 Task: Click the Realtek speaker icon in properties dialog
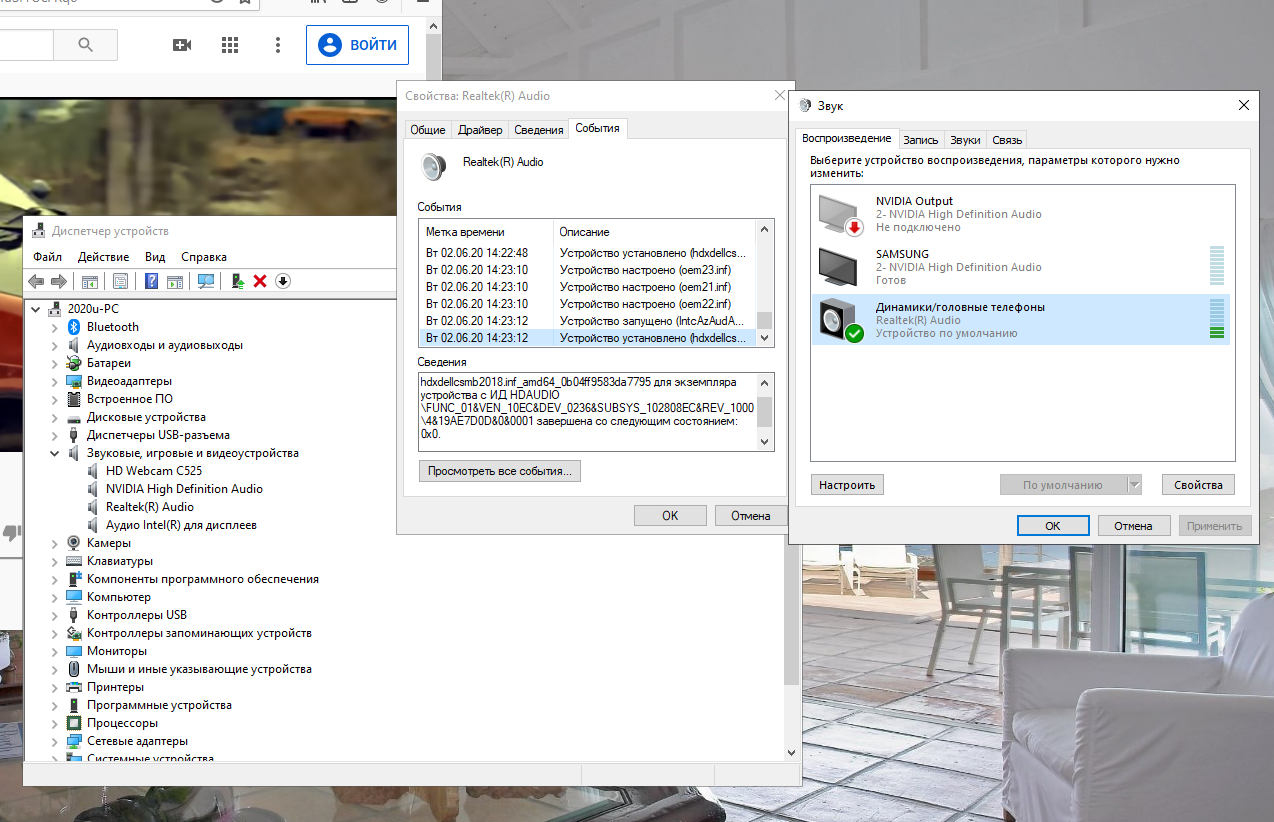point(434,166)
